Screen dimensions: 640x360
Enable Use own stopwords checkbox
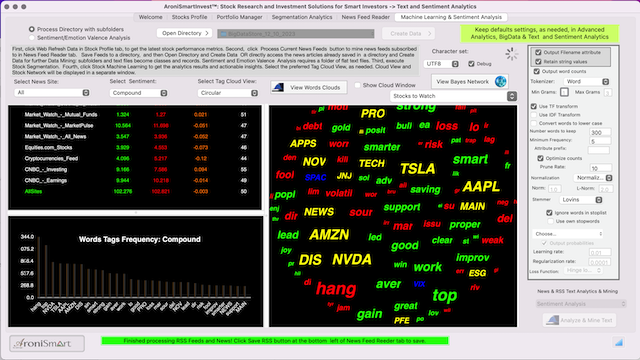[x=551, y=221]
